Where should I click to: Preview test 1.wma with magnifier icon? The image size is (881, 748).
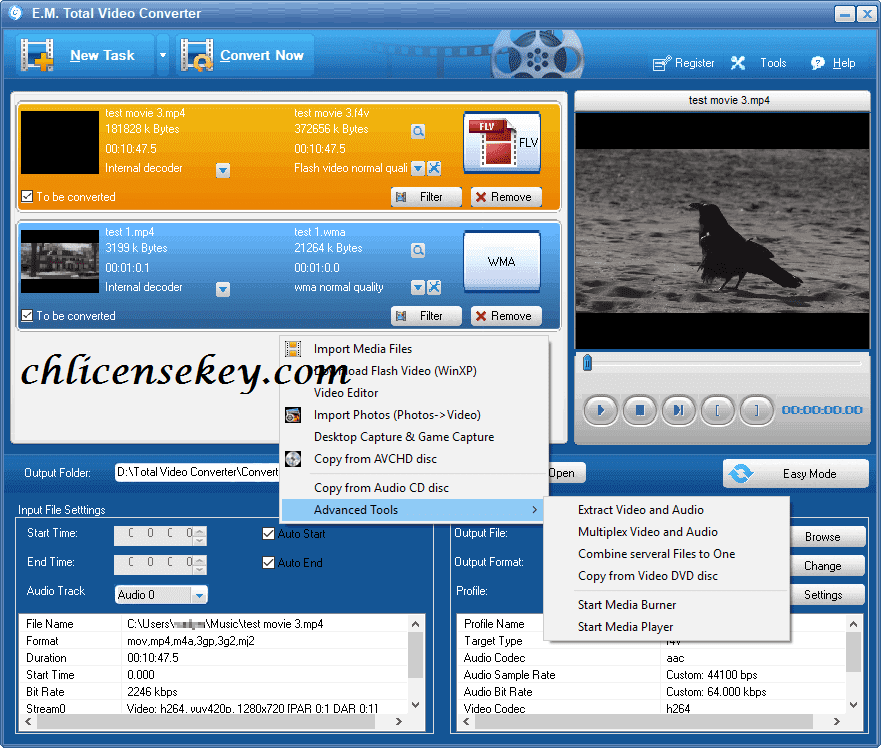(417, 250)
